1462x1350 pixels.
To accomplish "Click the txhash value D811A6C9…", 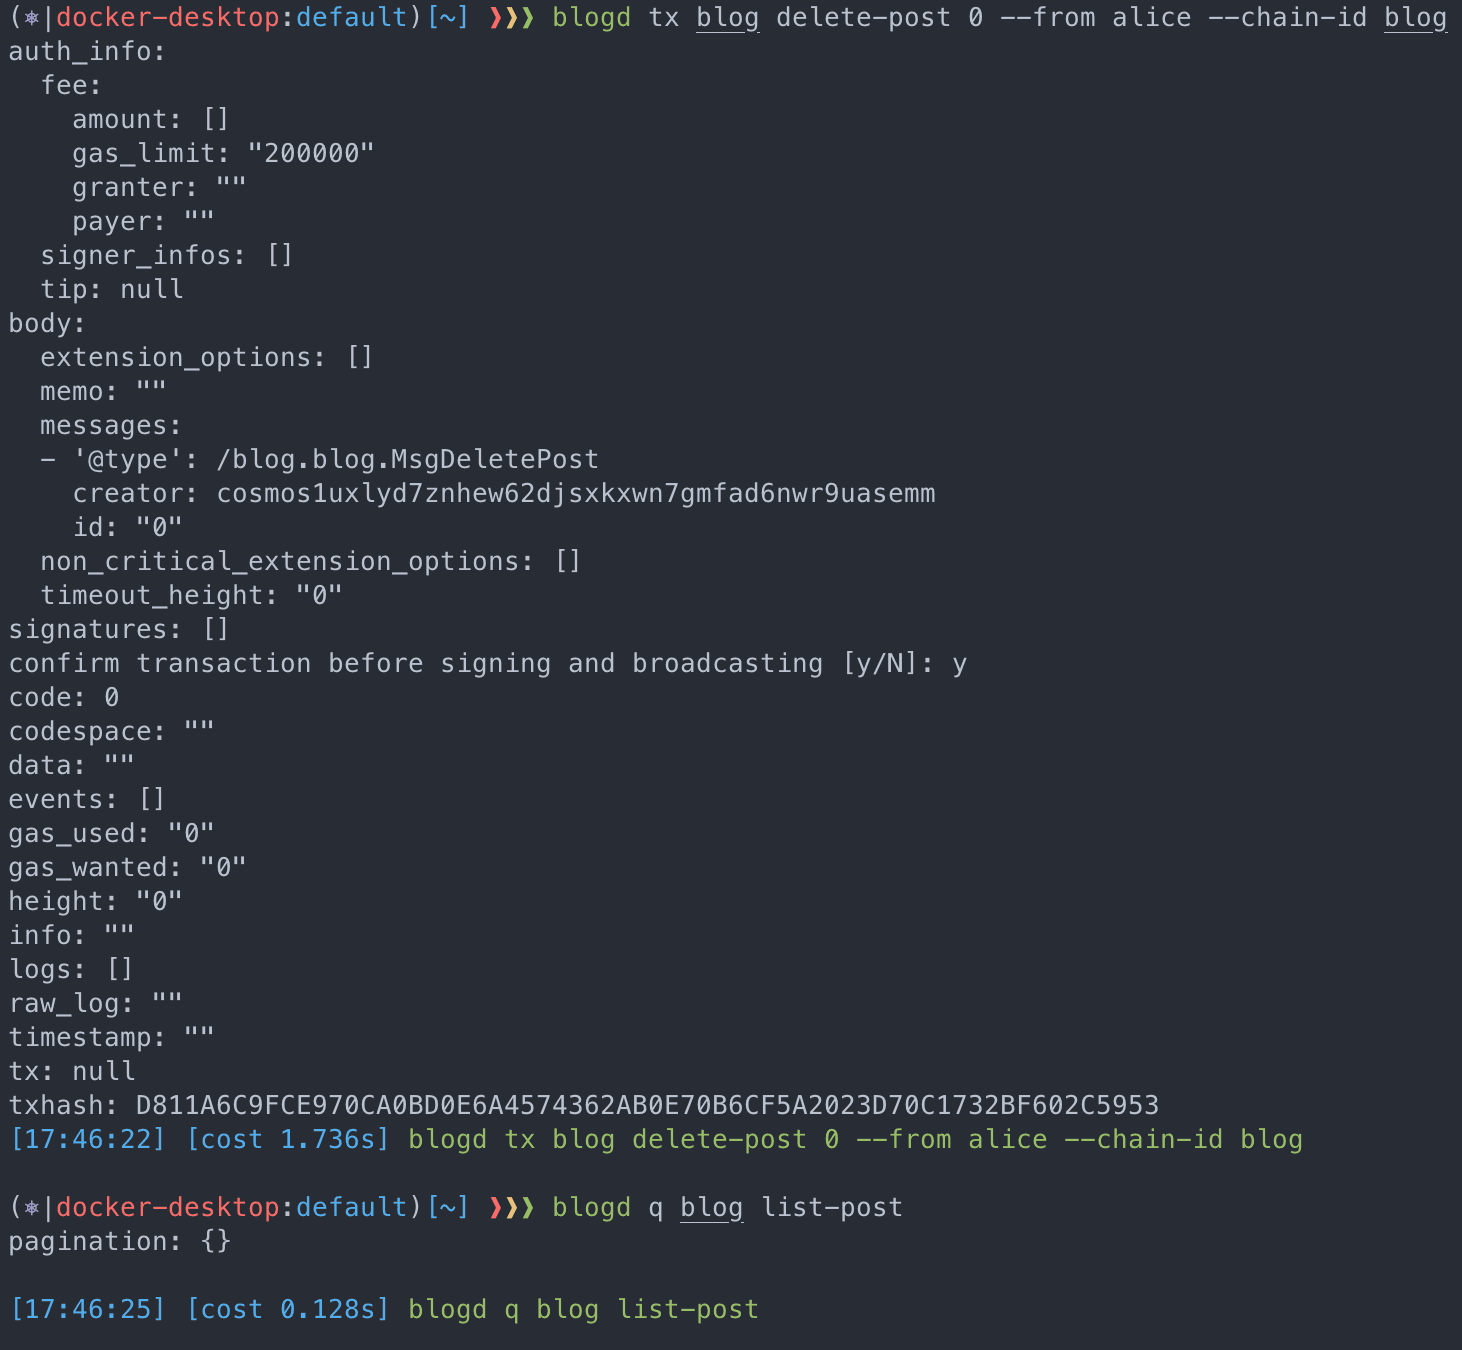I will (647, 1106).
